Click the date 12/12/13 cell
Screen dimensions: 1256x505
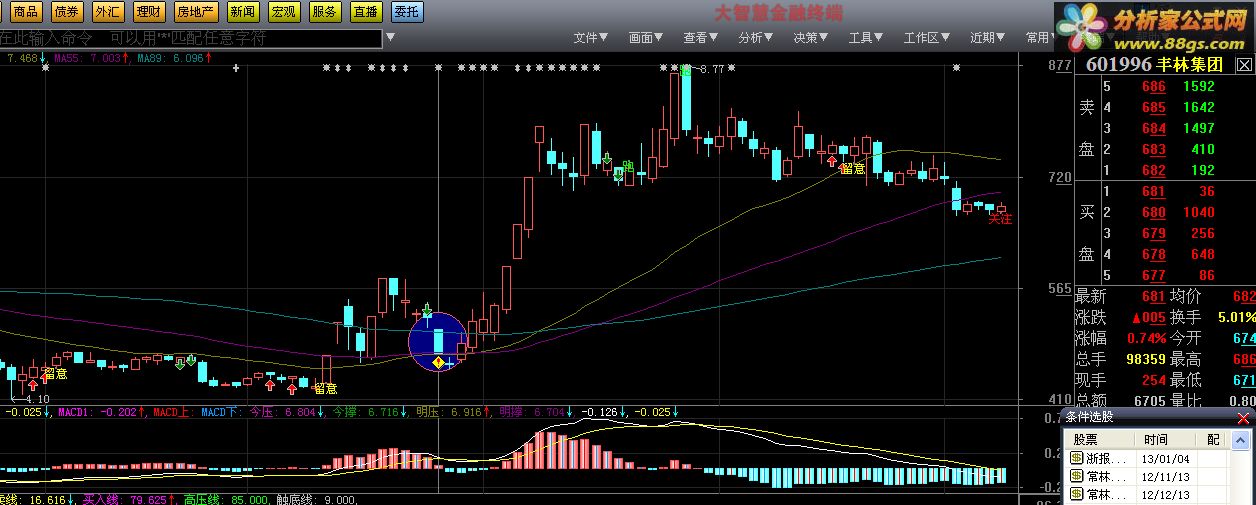click(x=1167, y=494)
